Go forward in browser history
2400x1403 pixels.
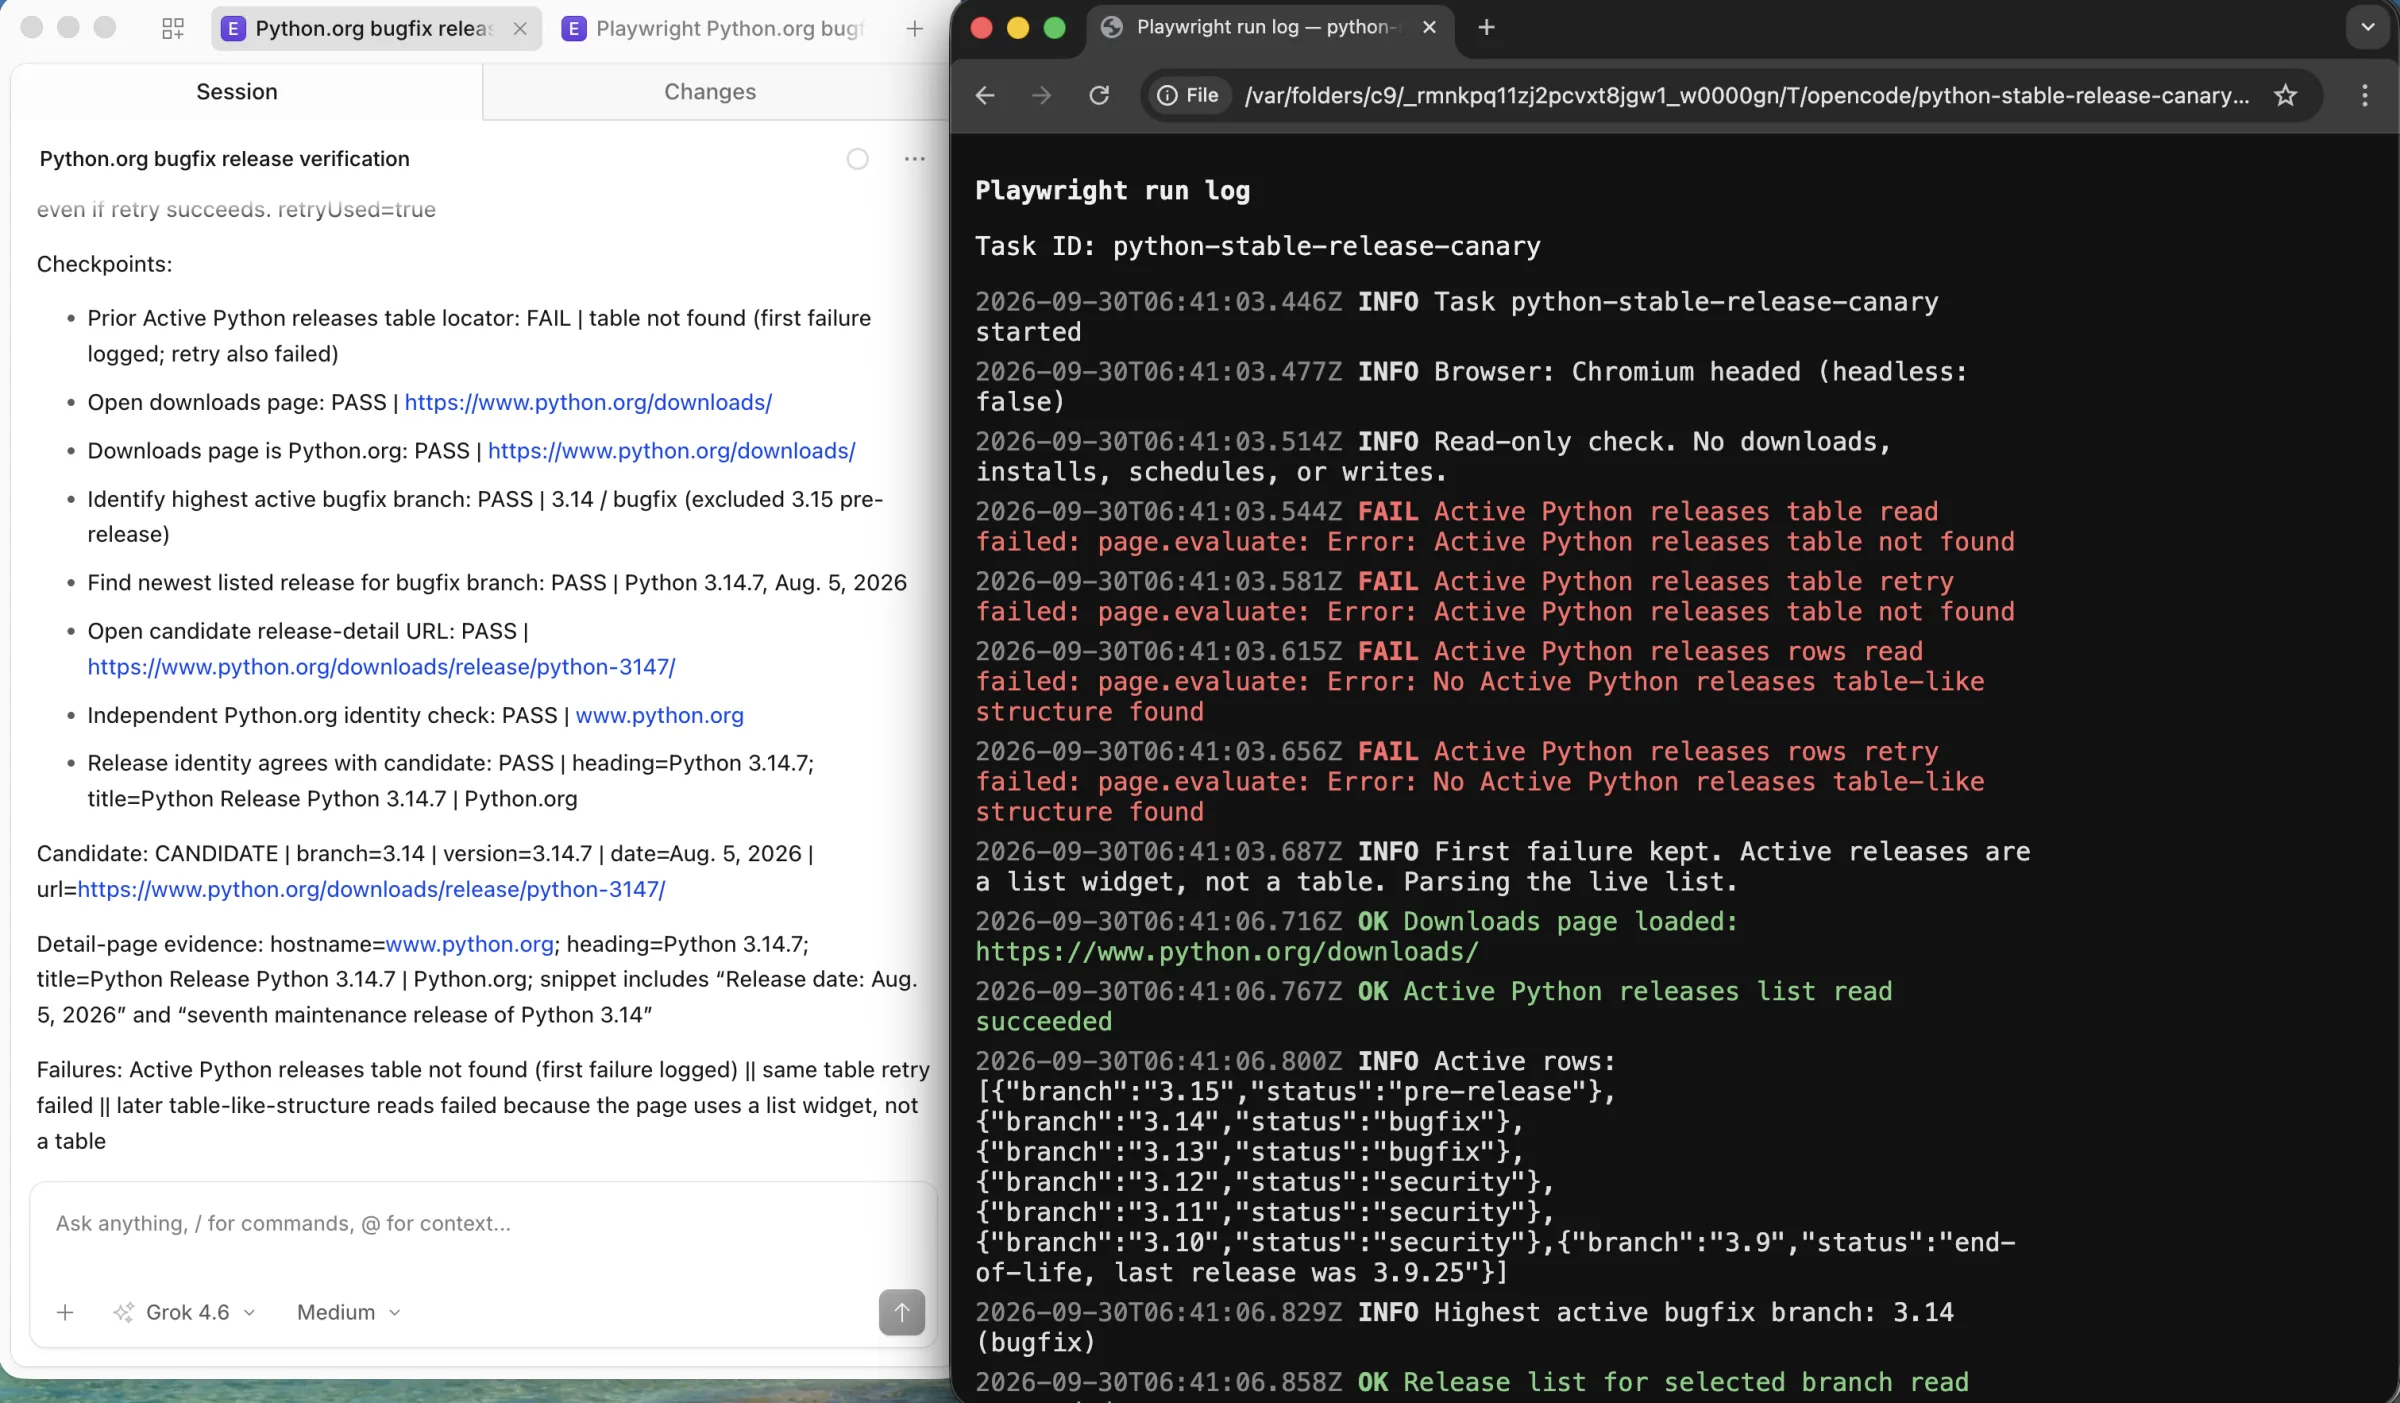1041,95
